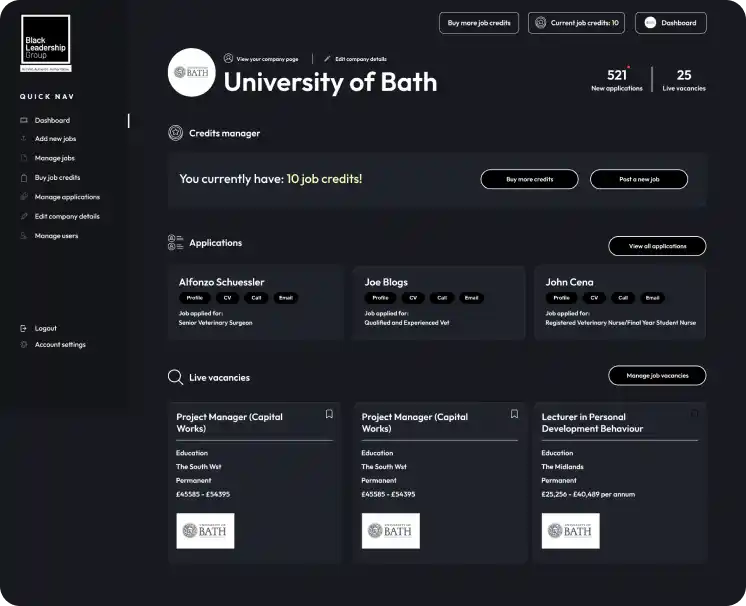
Task: Click the avatar icon on the Dashboard button
Action: coord(650,23)
